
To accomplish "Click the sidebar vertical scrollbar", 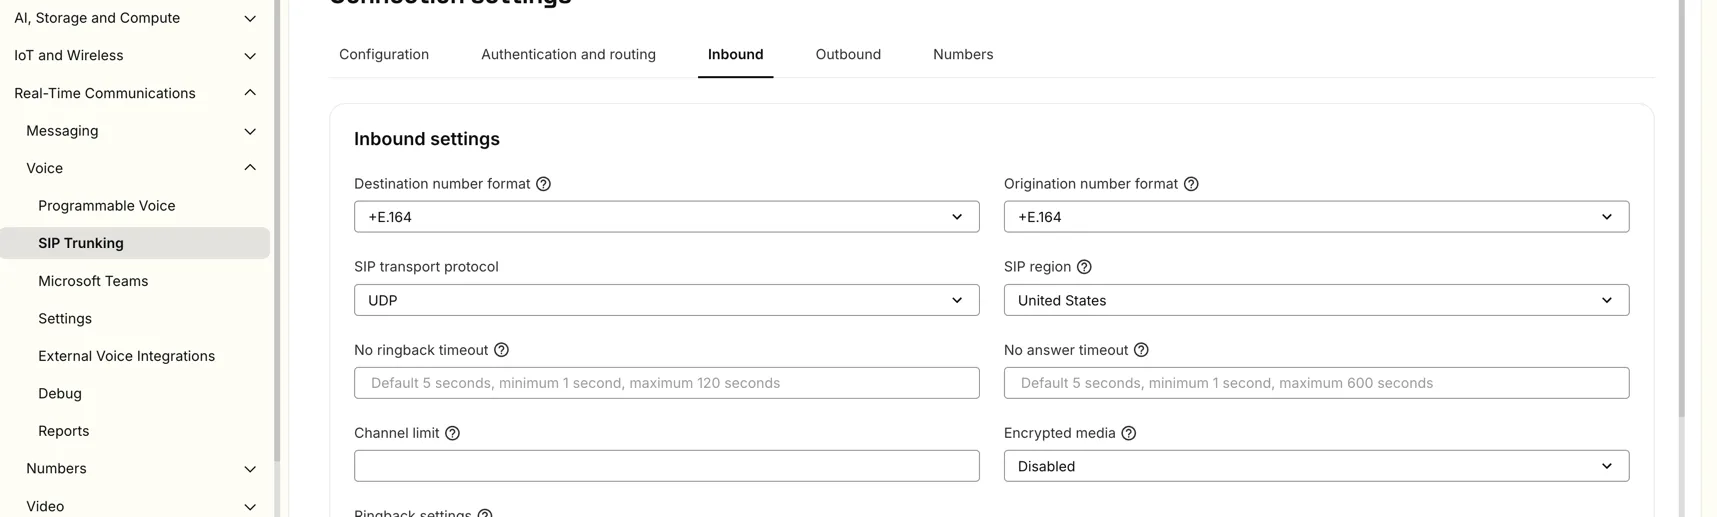I will (x=277, y=230).
